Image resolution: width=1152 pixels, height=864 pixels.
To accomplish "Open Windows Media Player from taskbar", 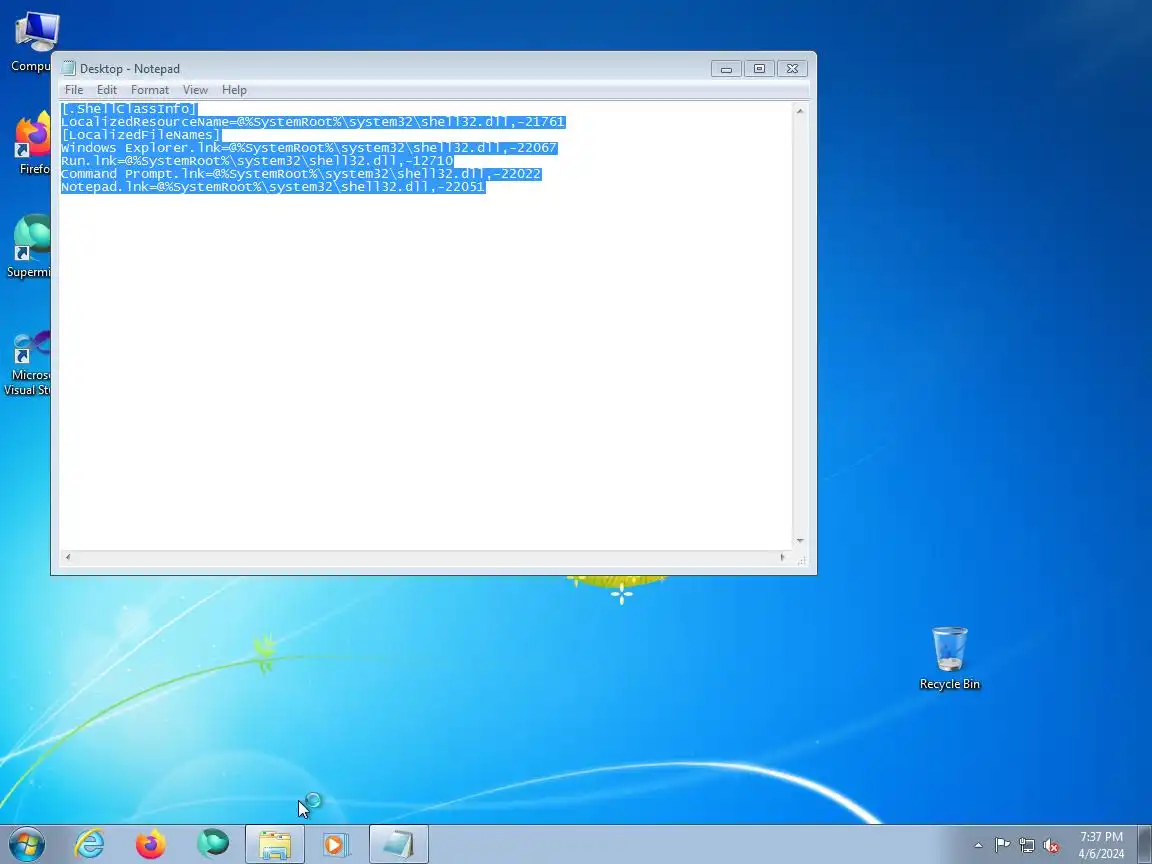I will coord(336,844).
